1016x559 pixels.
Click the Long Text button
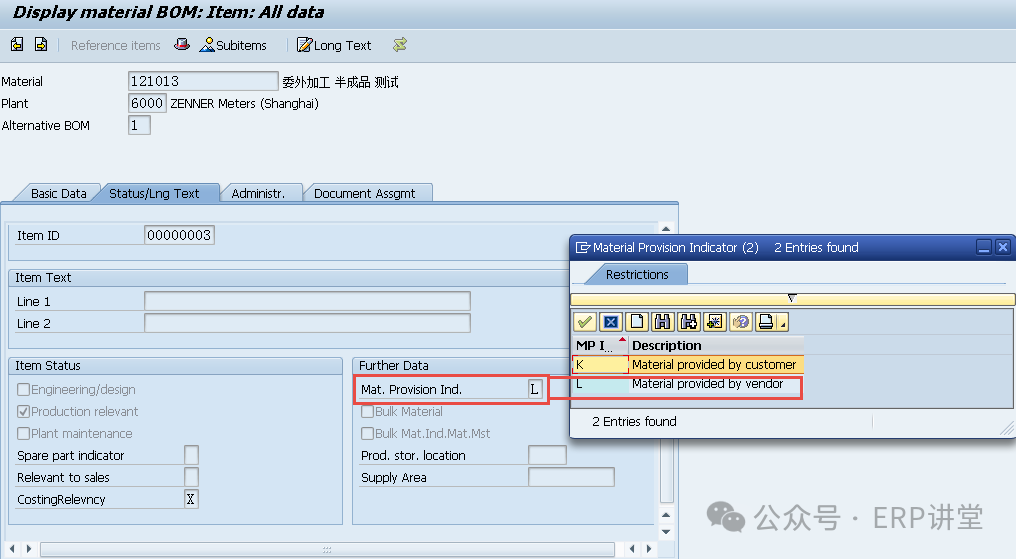334,45
